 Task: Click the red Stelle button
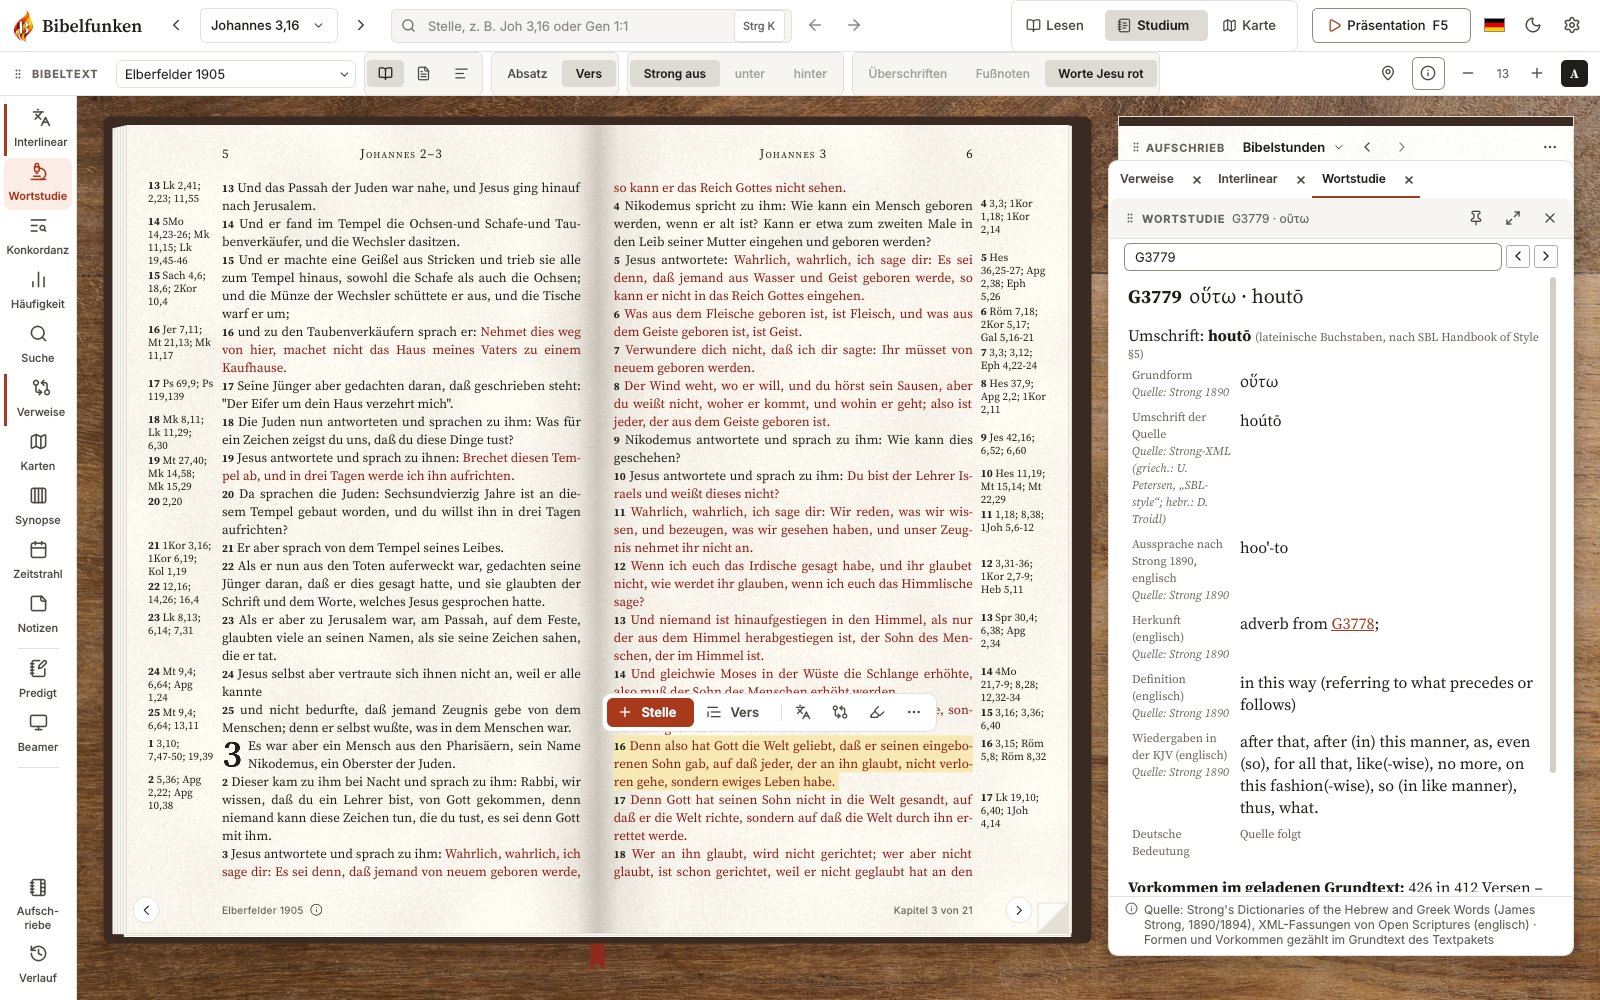(650, 712)
